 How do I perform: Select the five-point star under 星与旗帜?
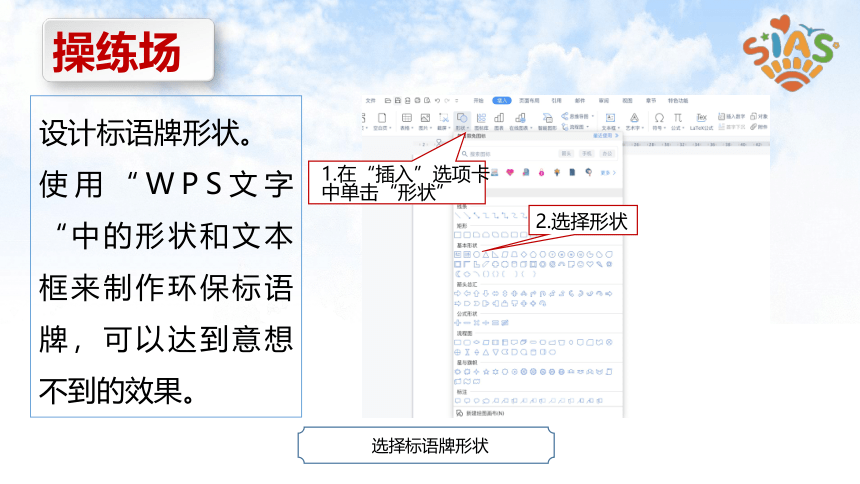[x=486, y=372]
